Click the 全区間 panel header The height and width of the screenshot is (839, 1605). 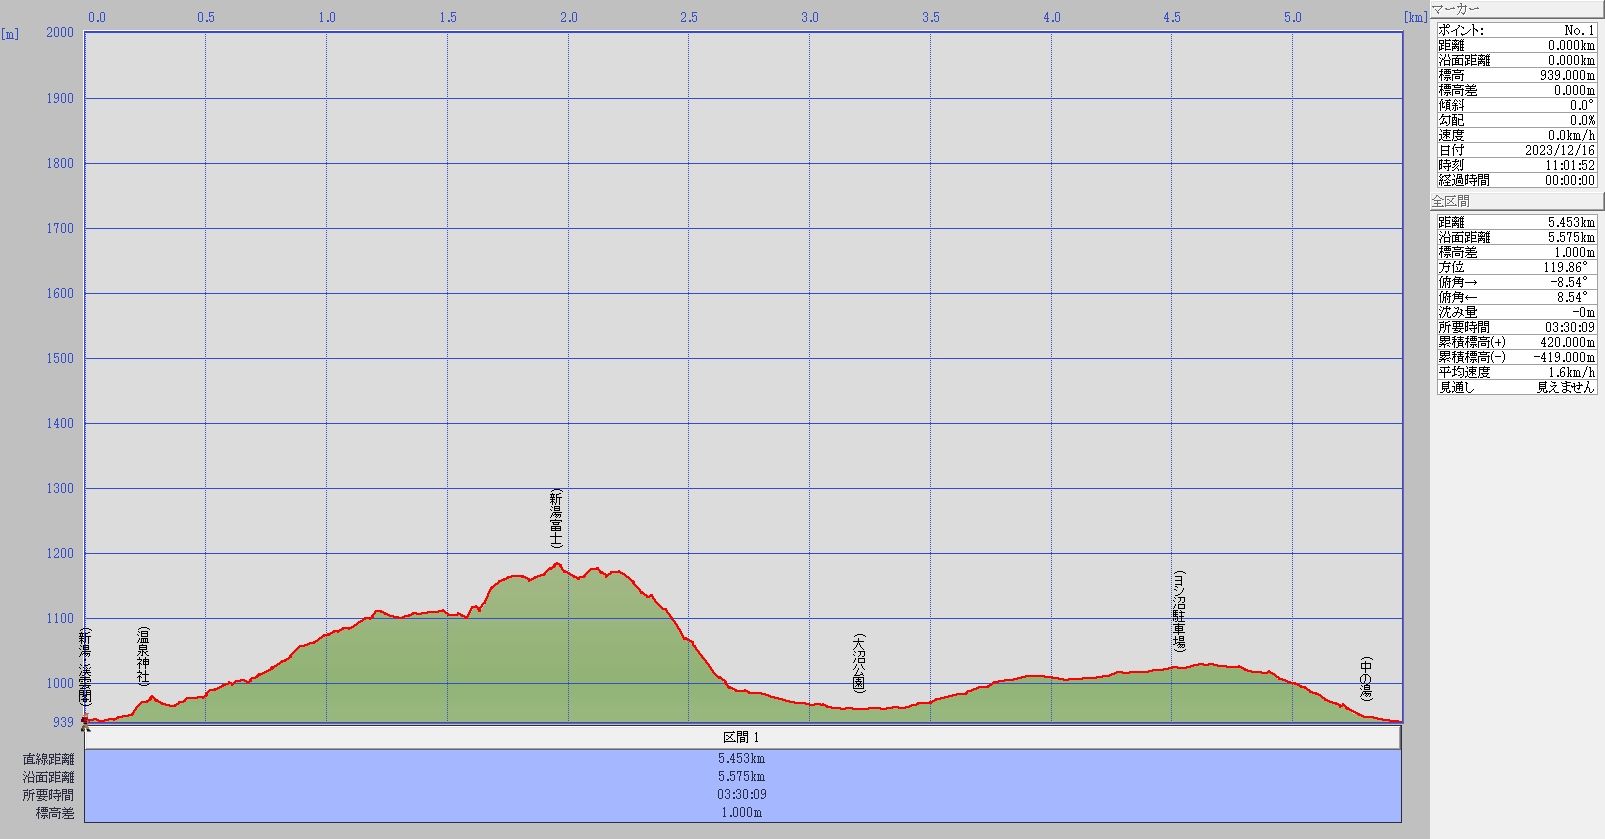tap(1516, 201)
